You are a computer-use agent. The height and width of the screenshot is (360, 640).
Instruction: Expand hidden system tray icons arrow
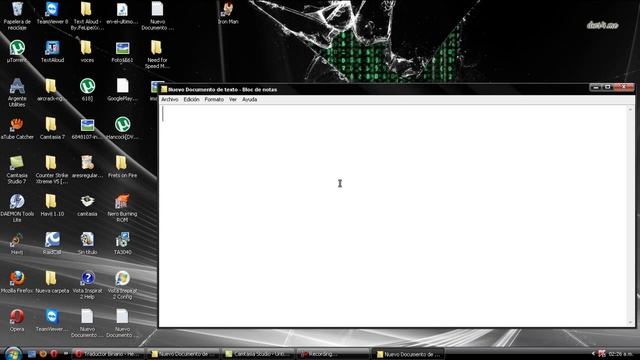pyautogui.click(x=593, y=354)
